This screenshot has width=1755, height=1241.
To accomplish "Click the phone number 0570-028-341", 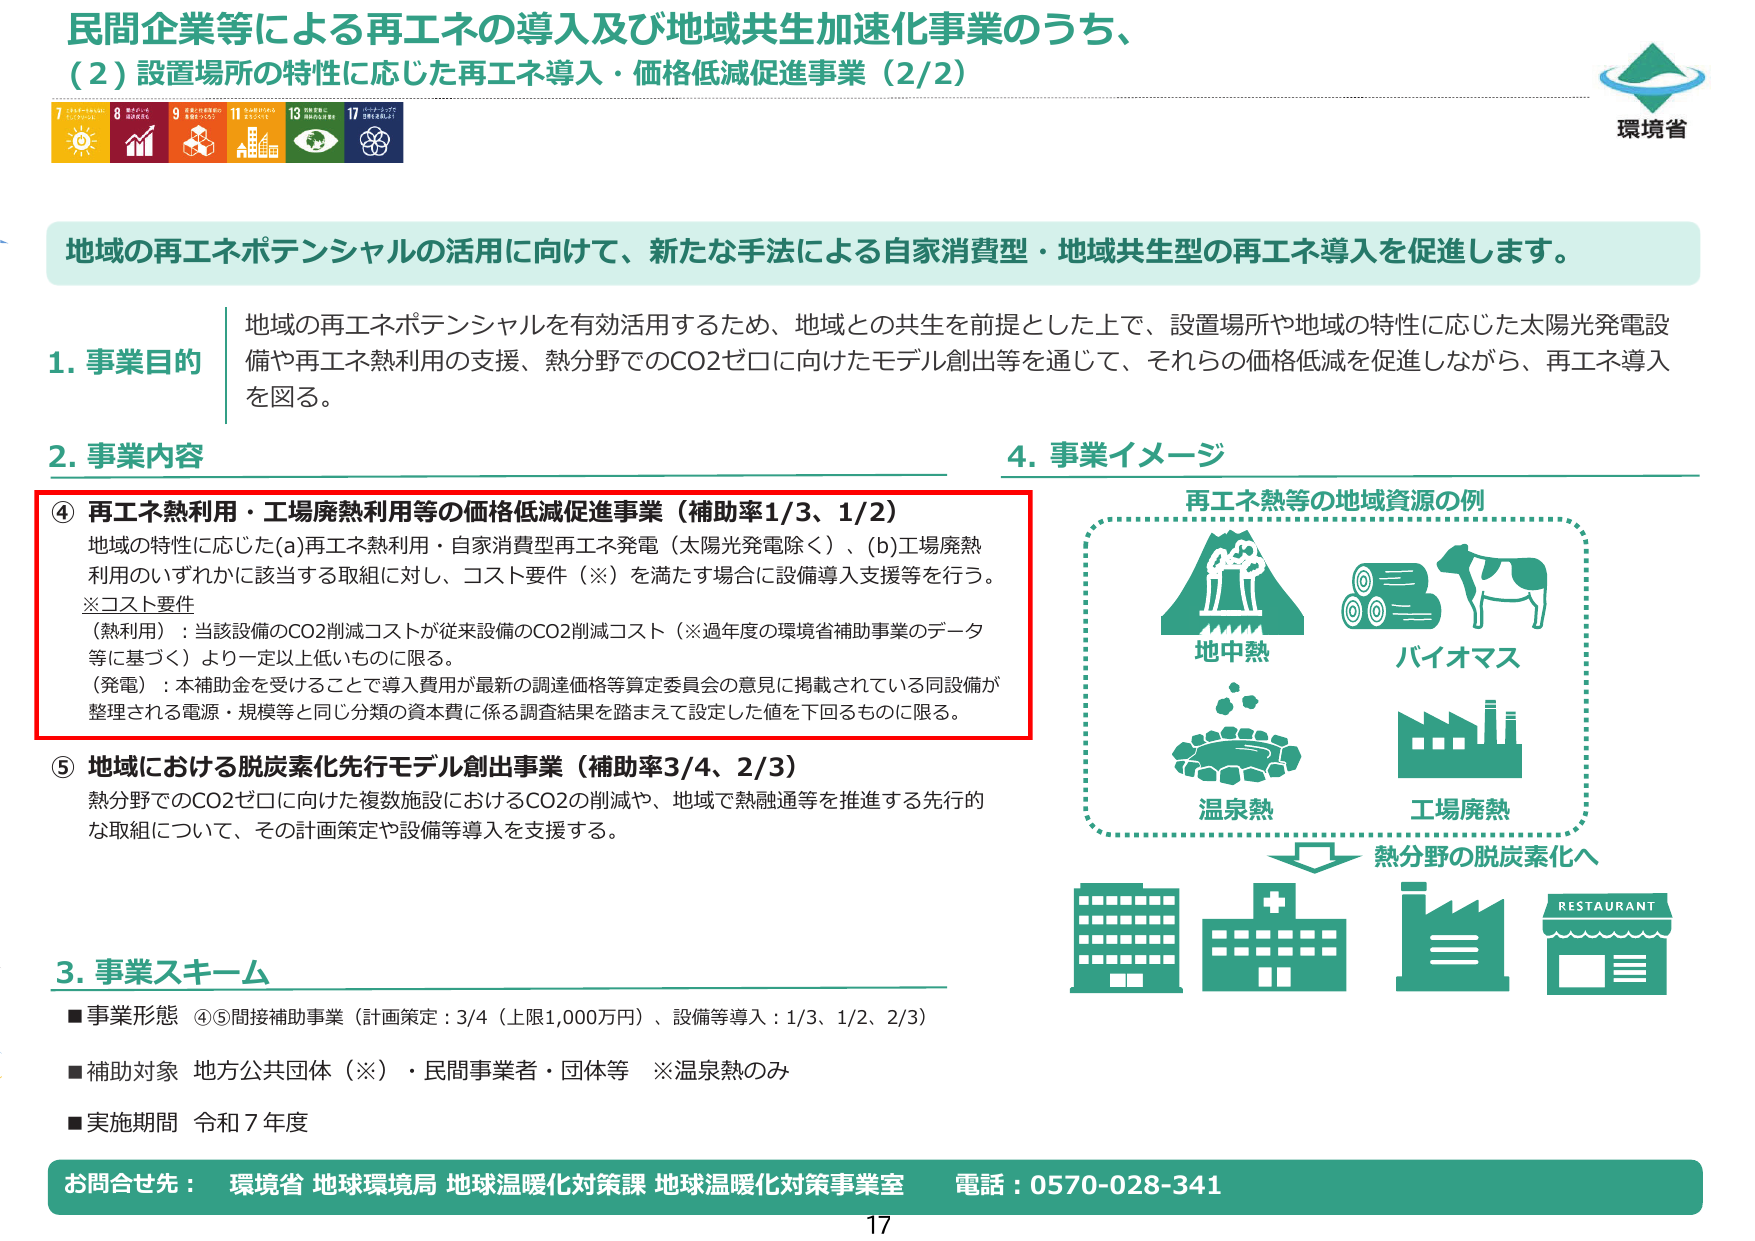I will tap(1116, 1186).
